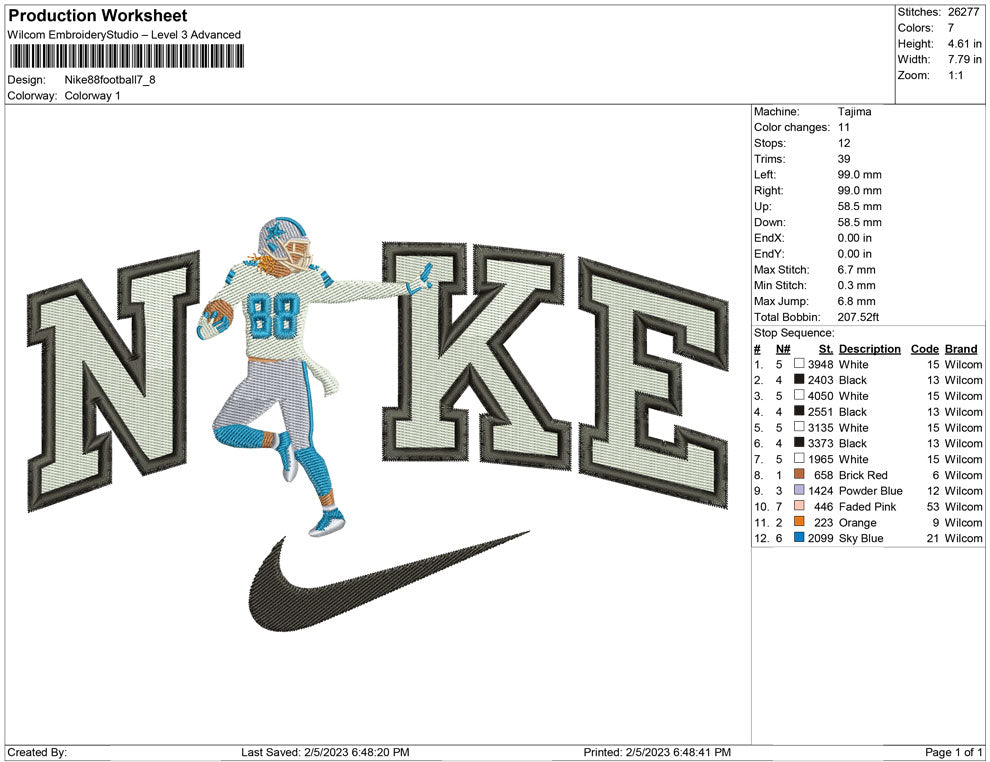The height and width of the screenshot is (762, 990).
Task: Click the Powder Blue color swatch
Action: (799, 490)
